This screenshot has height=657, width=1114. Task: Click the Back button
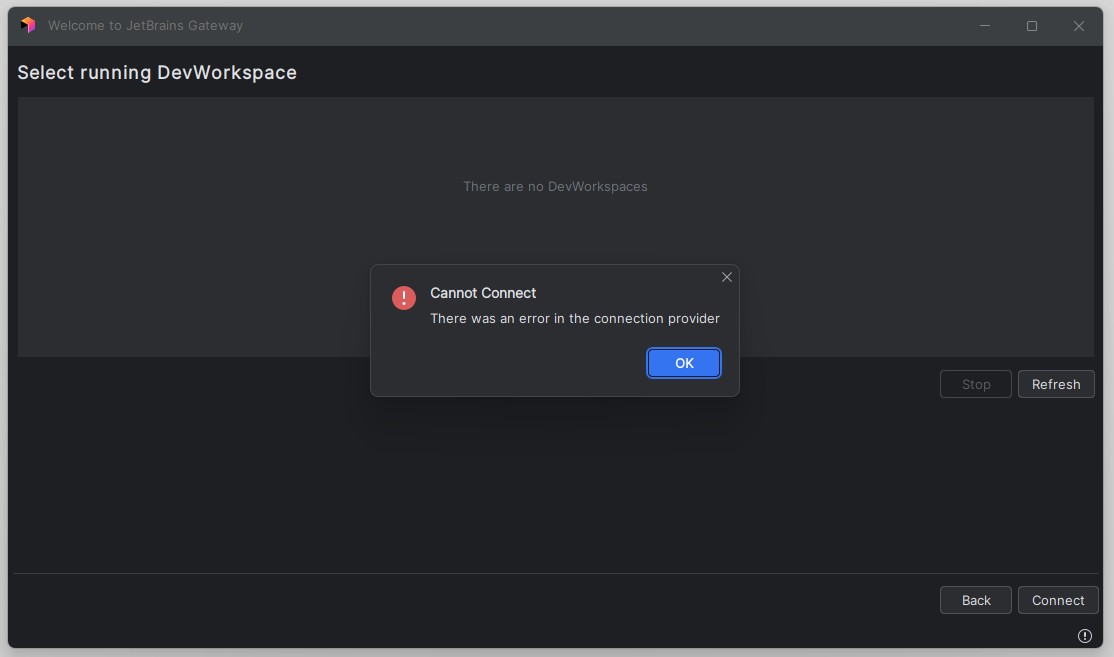975,600
